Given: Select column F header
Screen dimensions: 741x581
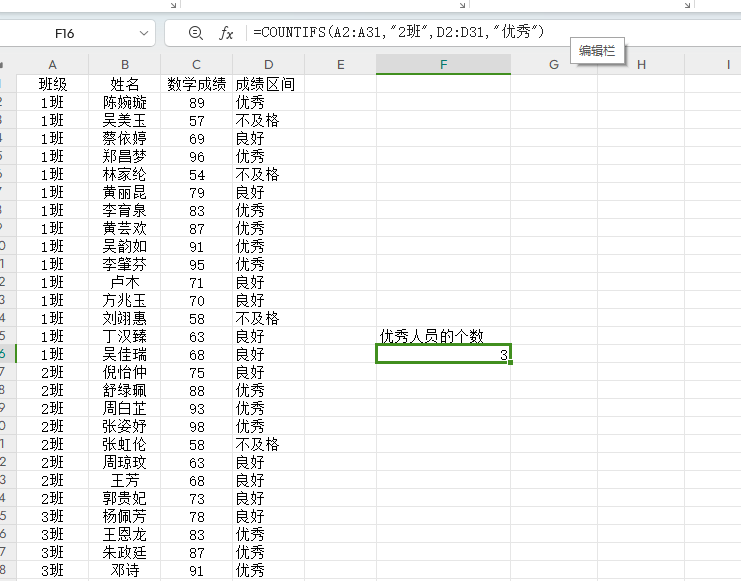Looking at the screenshot, I should (x=443, y=65).
